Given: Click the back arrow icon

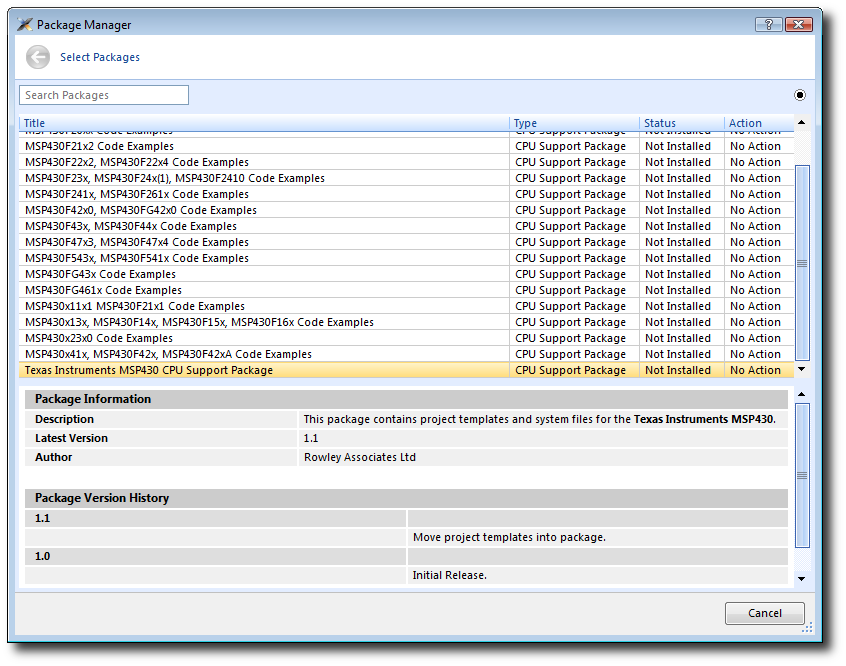Looking at the screenshot, I should coord(38,57).
